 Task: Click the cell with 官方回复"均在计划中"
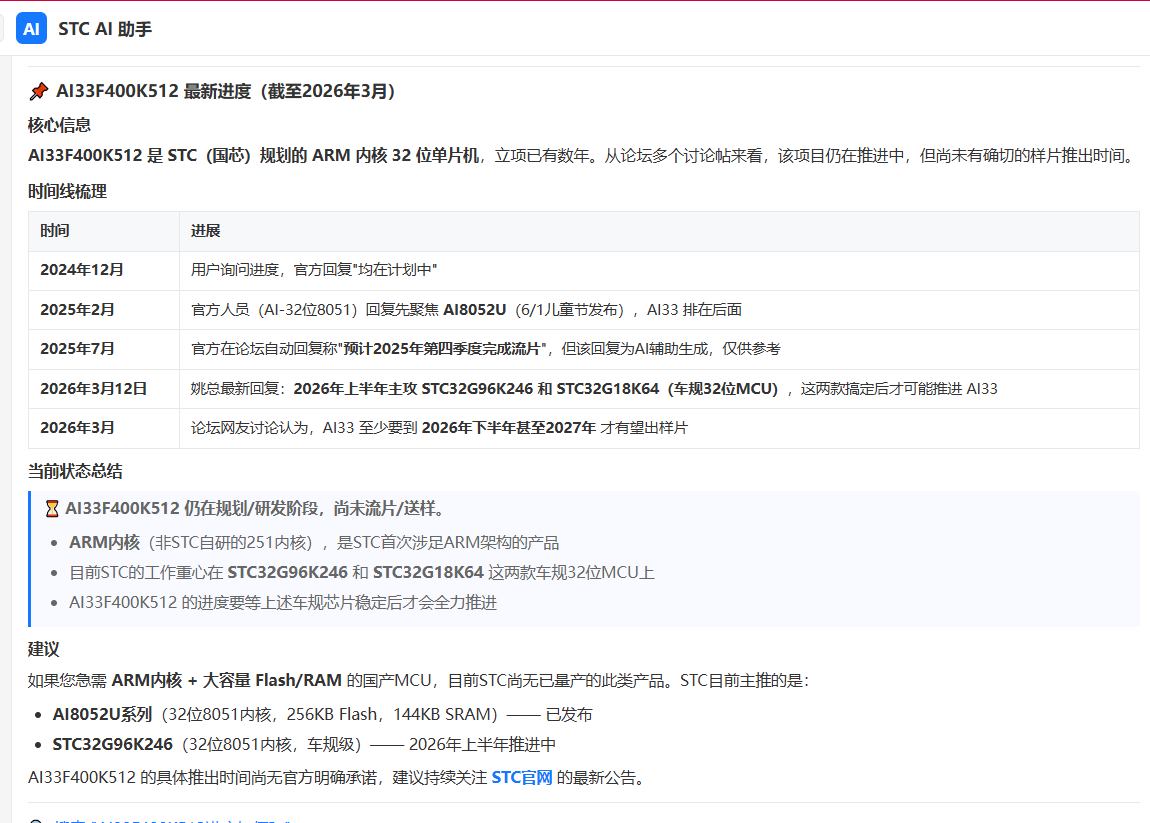pyautogui.click(x=659, y=271)
